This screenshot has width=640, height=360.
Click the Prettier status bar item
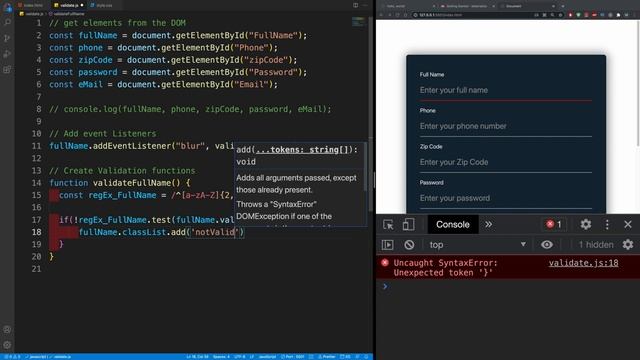pos(327,357)
